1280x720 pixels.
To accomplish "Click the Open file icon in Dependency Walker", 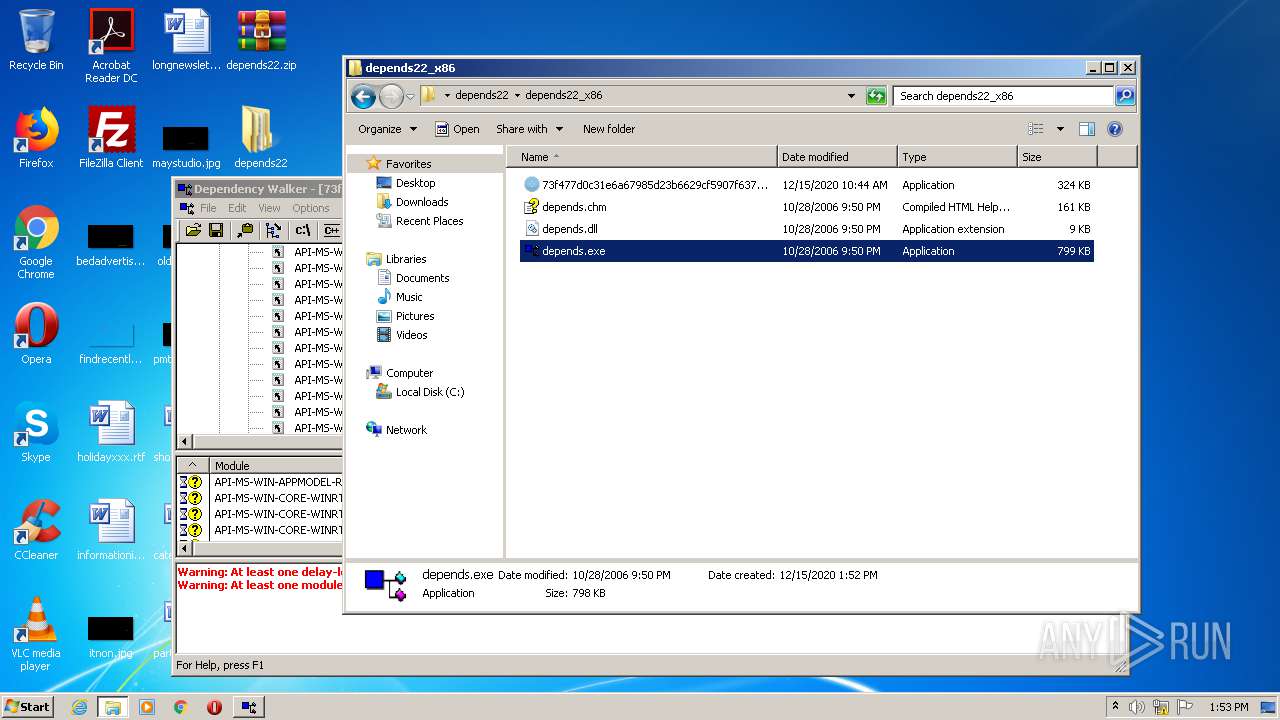I will tap(193, 230).
